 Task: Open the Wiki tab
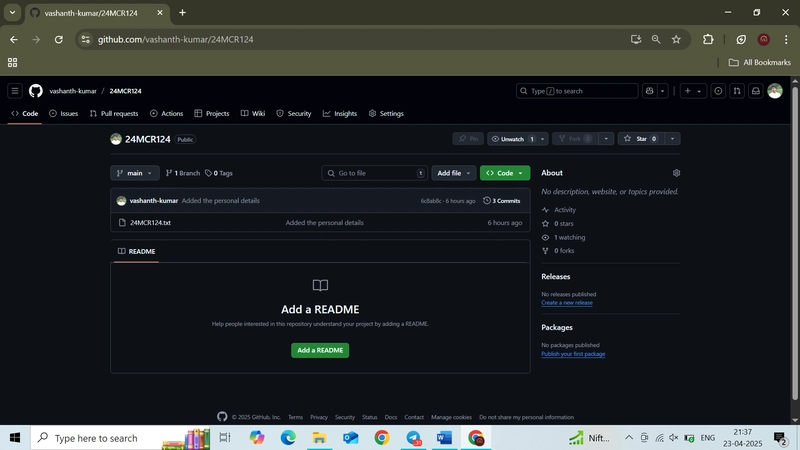coord(253,113)
